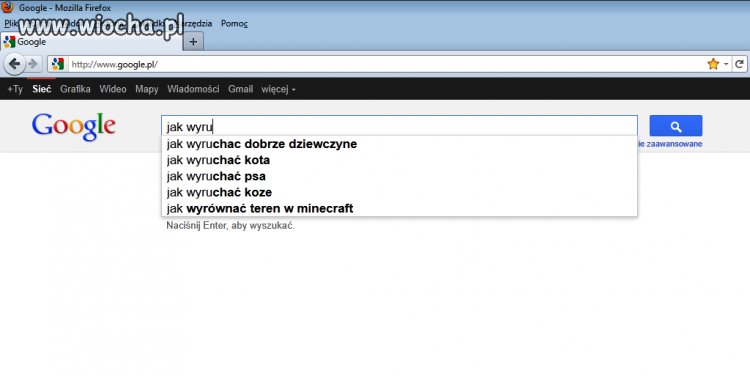The width and height of the screenshot is (750, 376).
Task: Open Wideo in the Google bar
Action: coord(113,89)
